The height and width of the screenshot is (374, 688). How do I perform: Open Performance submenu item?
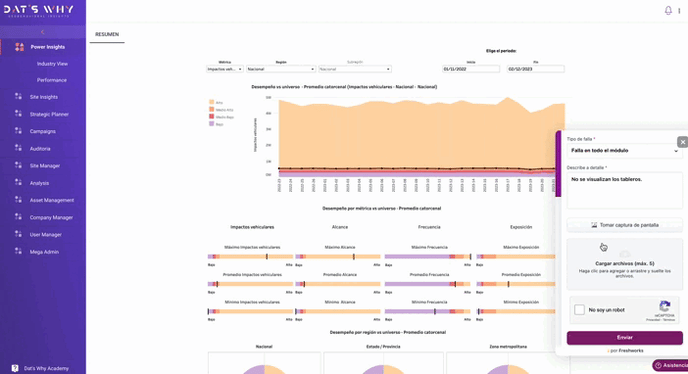pos(52,80)
